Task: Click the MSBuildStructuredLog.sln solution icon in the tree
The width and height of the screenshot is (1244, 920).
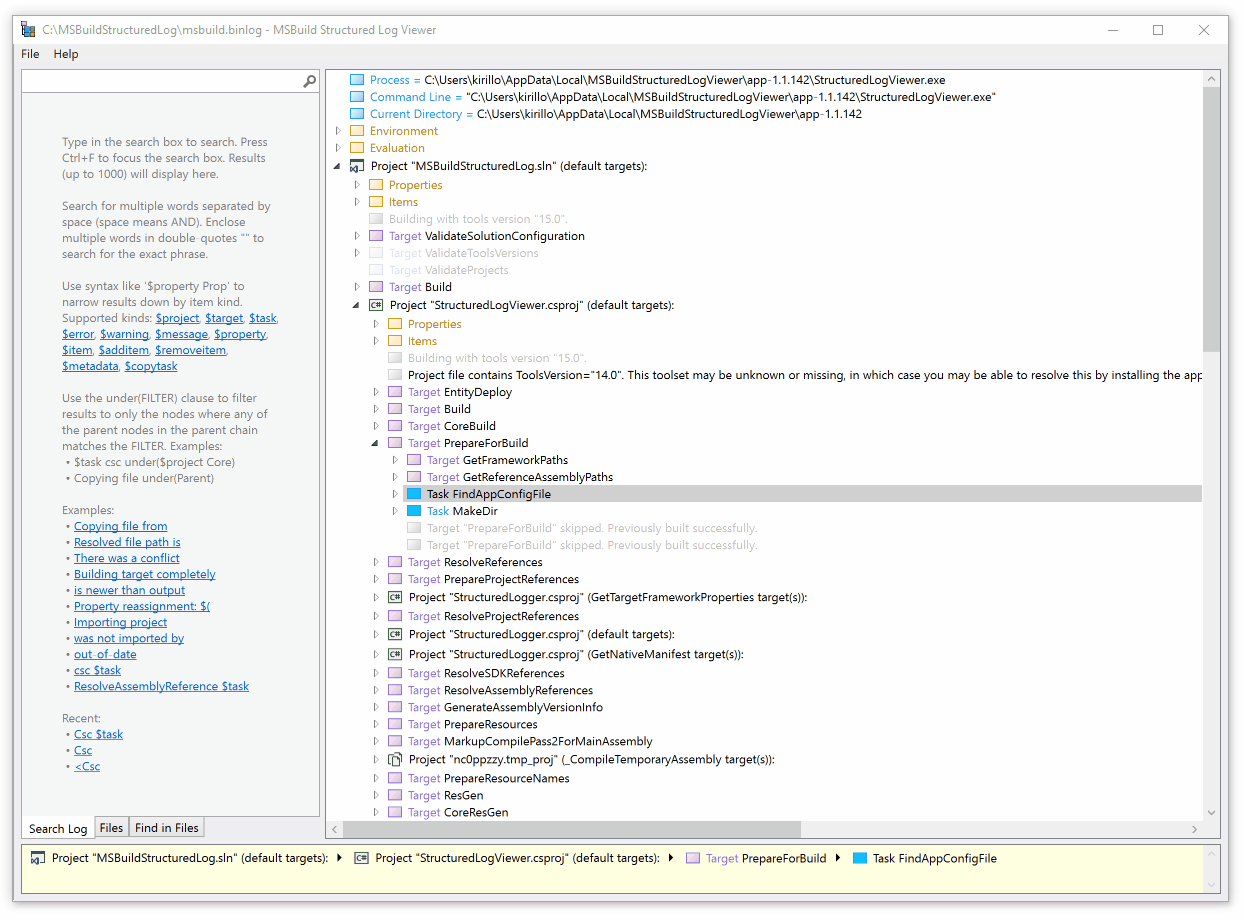Action: click(x=357, y=166)
